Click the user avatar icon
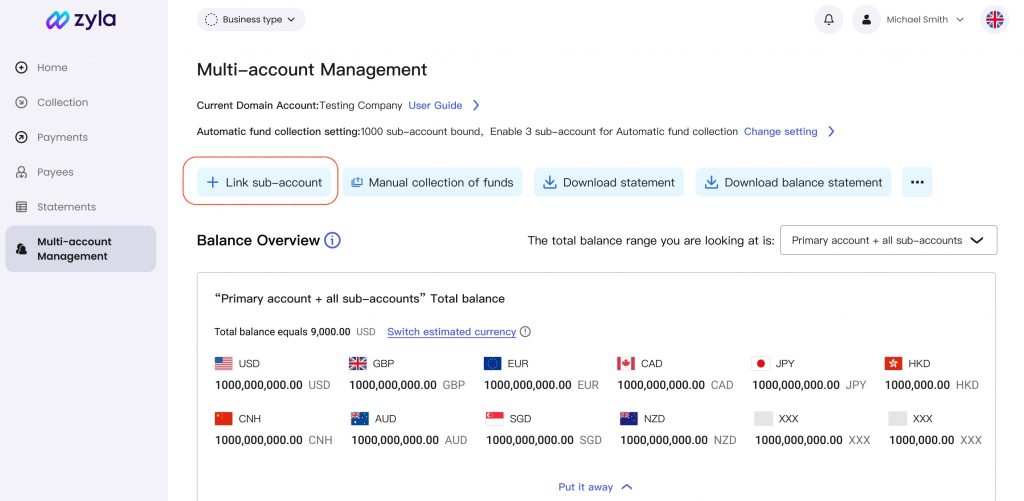Viewport: 1024px width, 501px height. 866,20
